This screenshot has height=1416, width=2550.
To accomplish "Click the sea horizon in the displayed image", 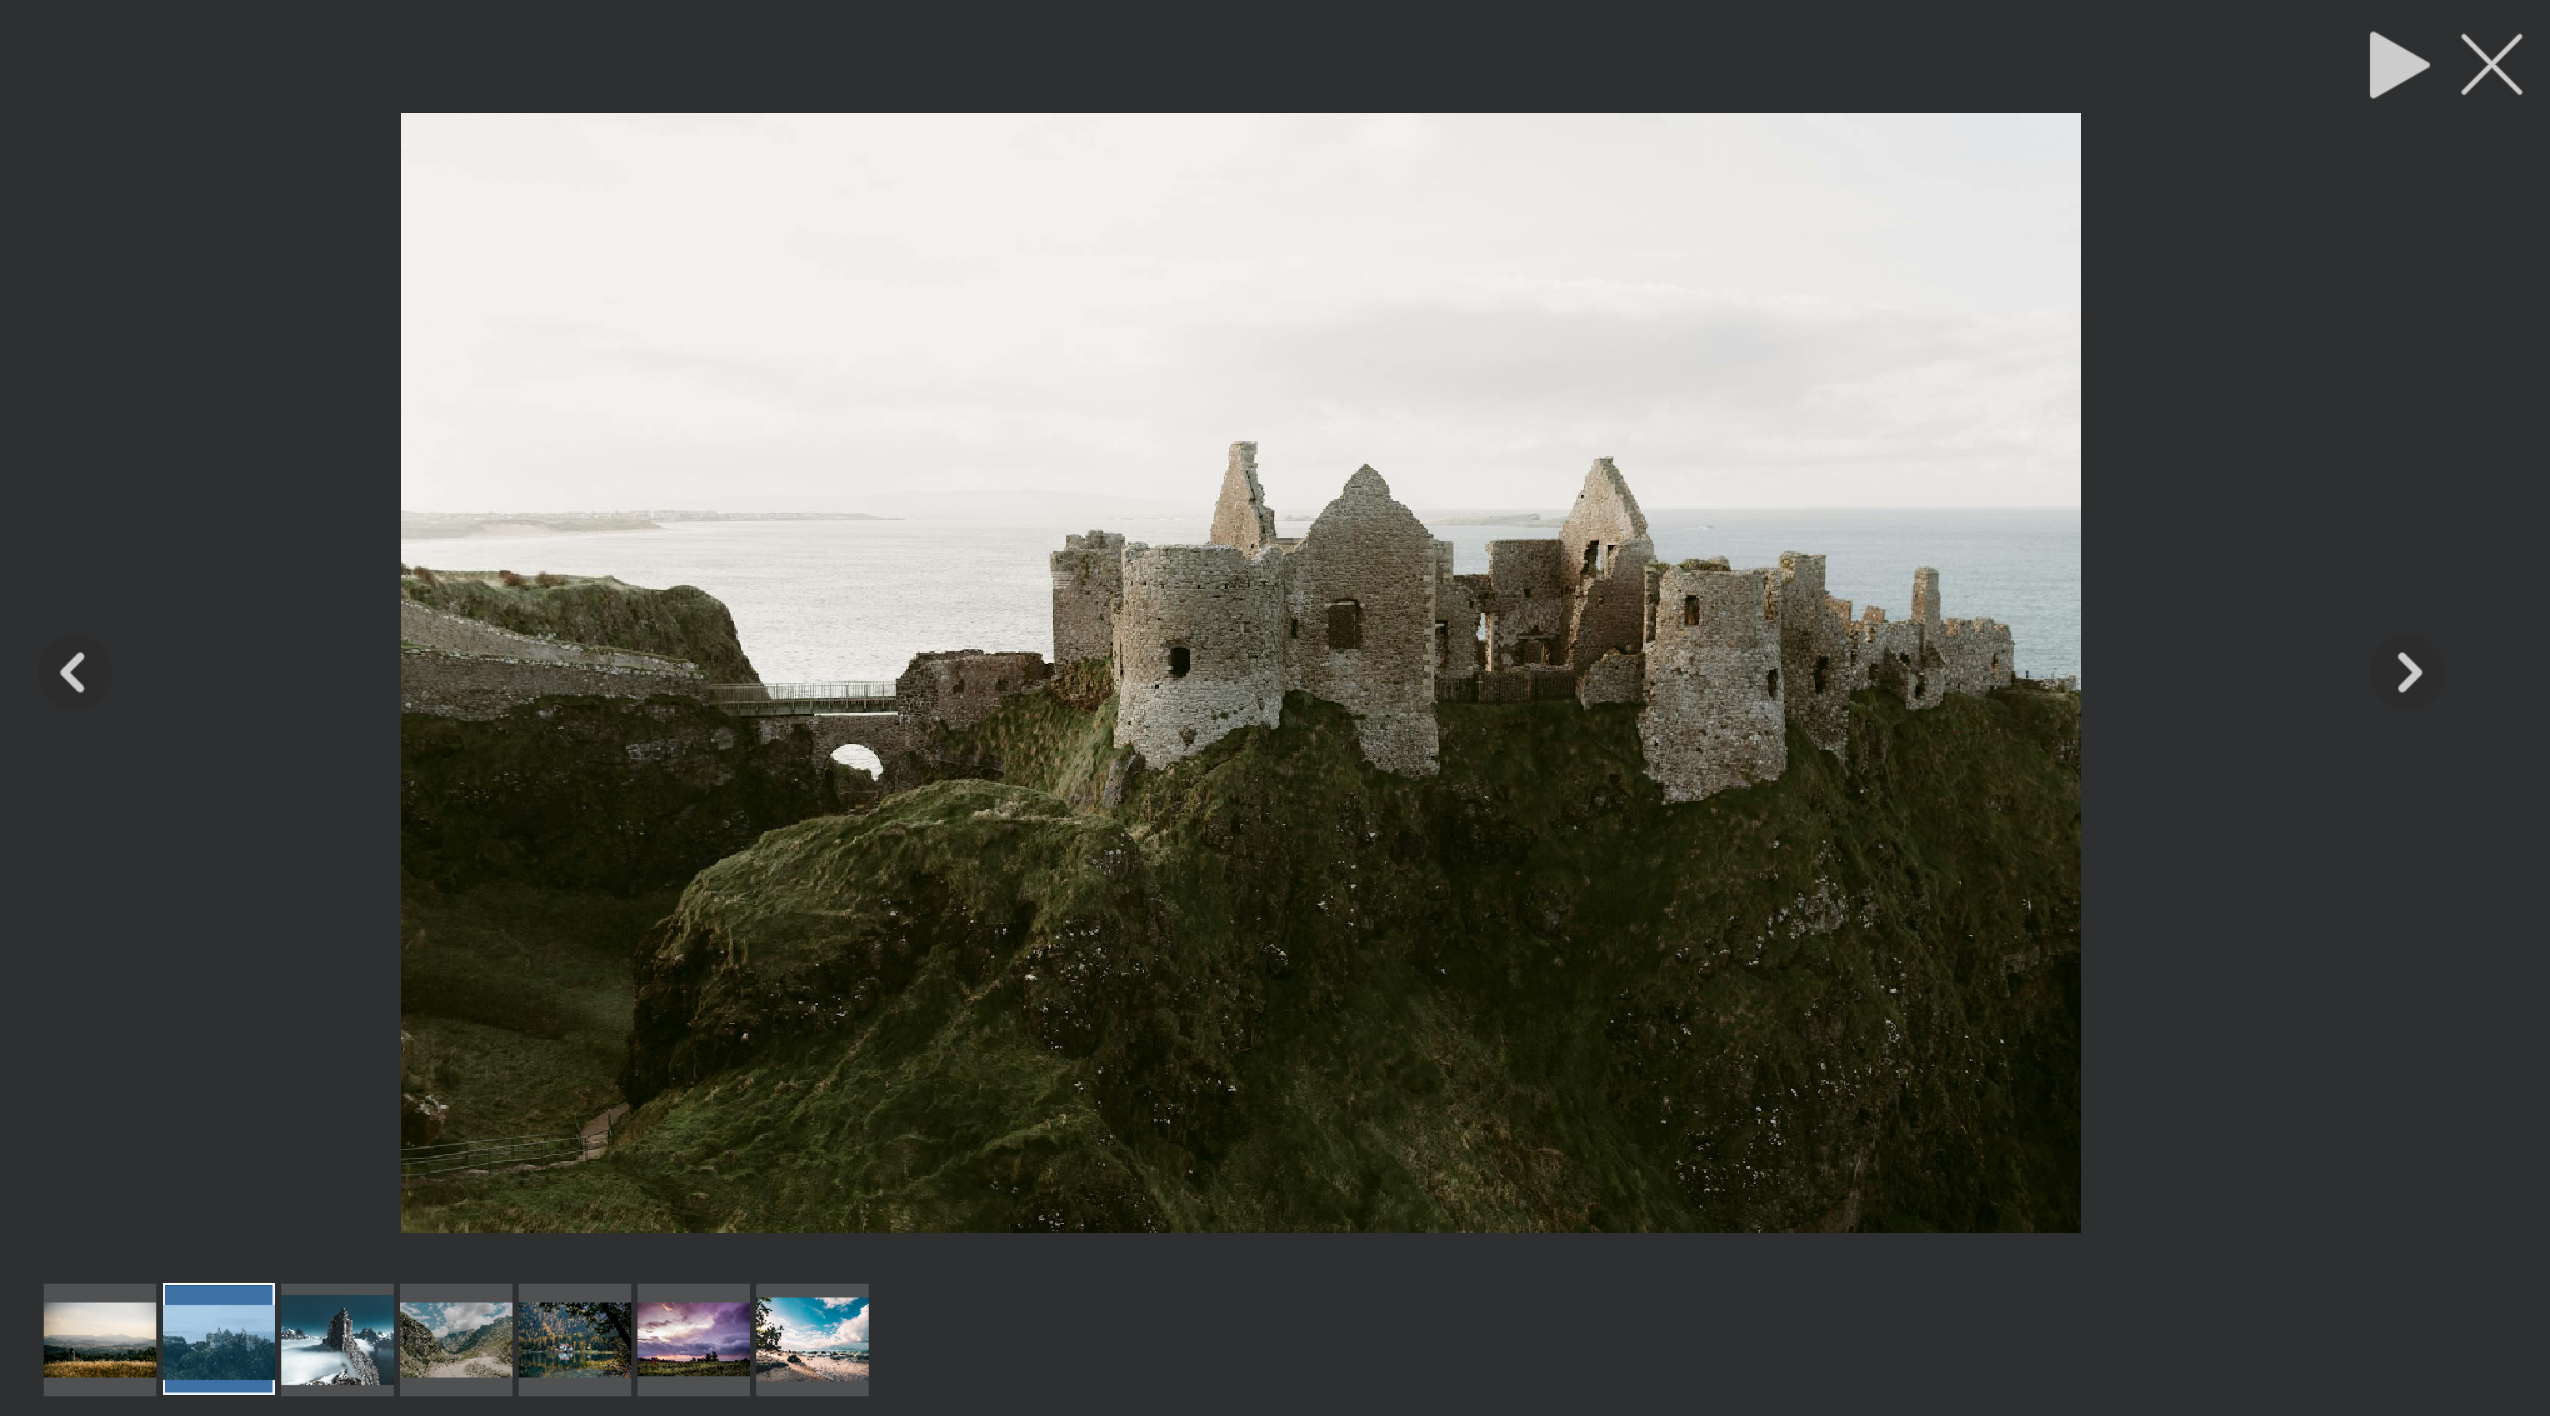I will coord(1900,510).
